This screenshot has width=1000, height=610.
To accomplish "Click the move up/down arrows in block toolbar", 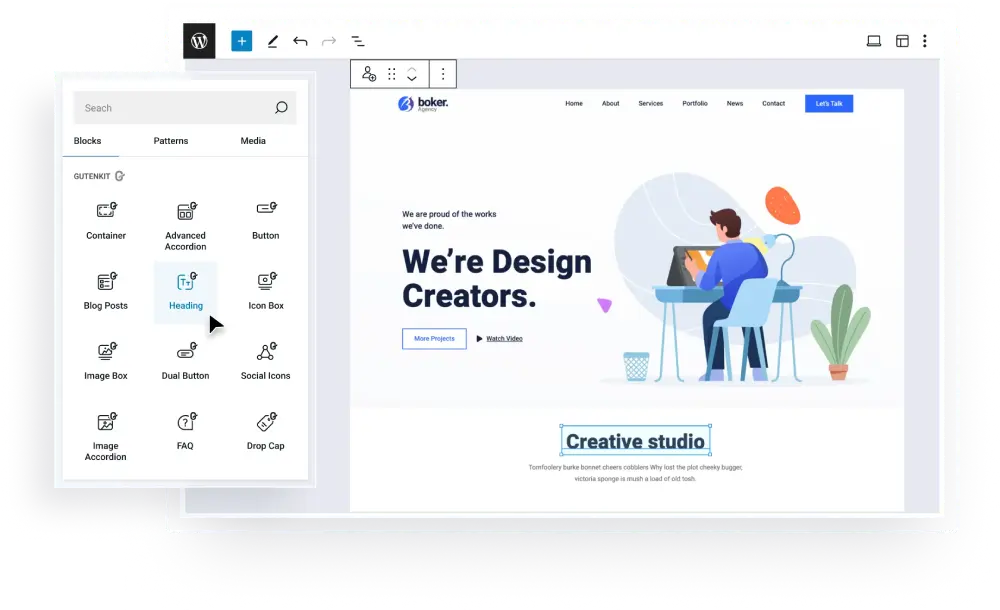I will (x=412, y=74).
